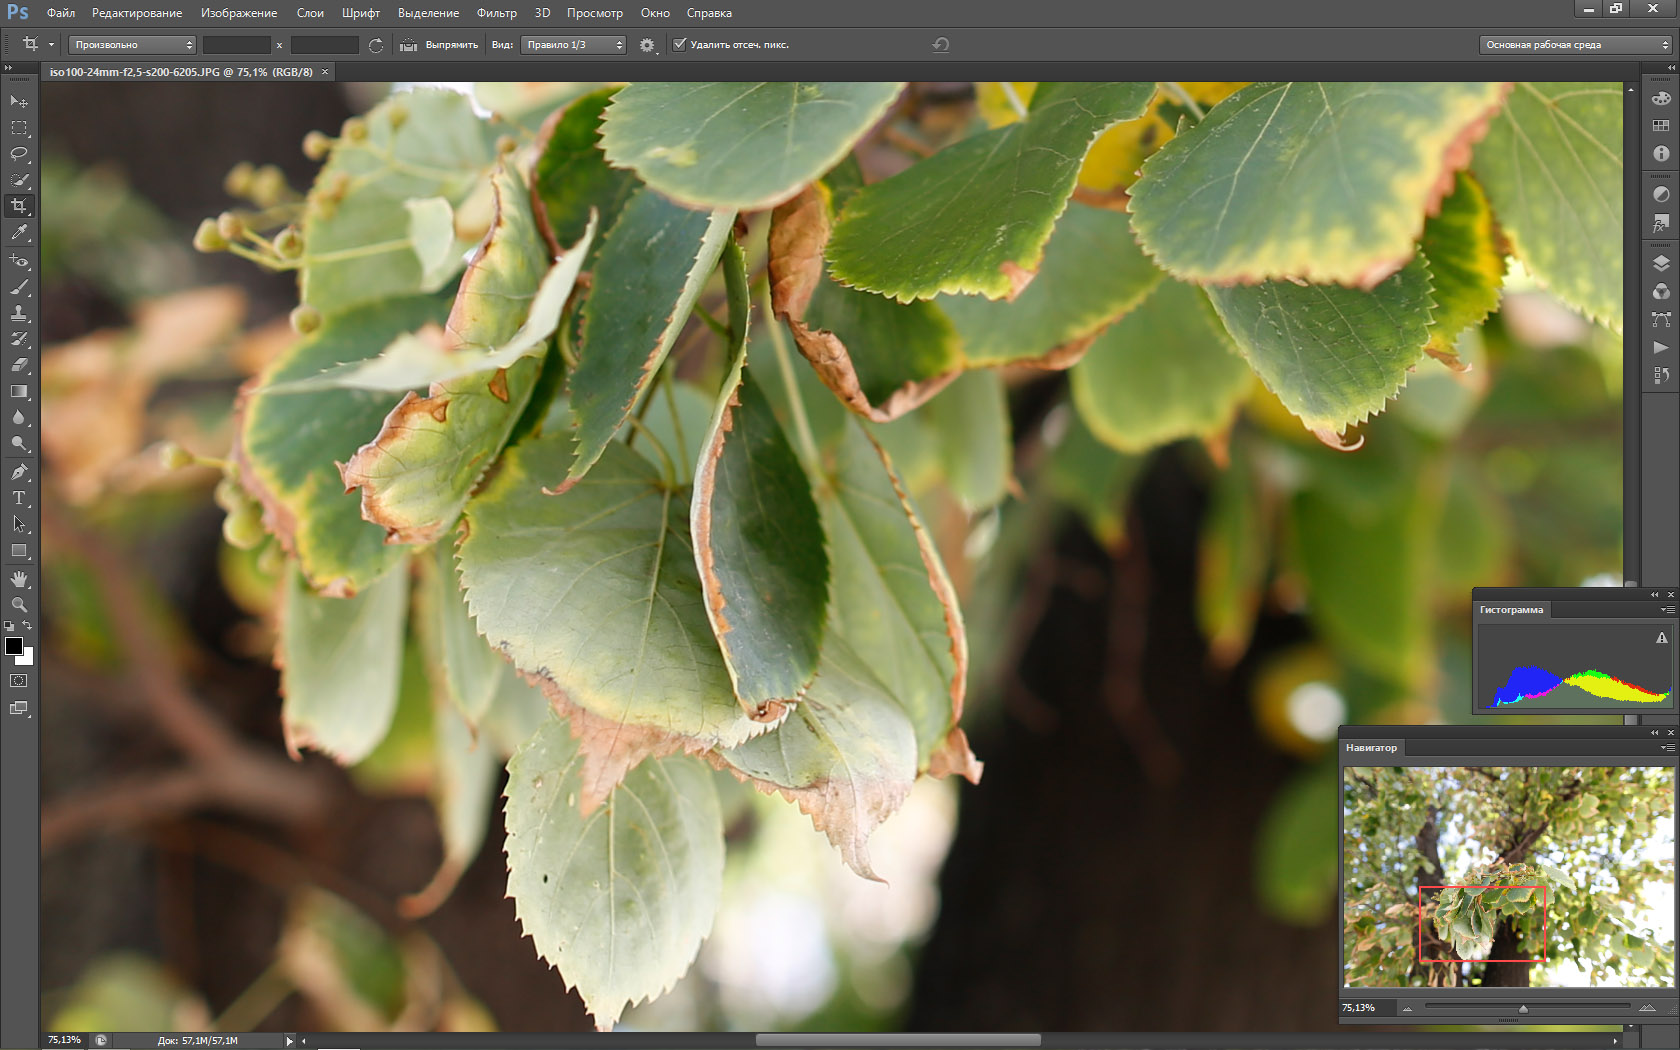Select the Clone Stamp tool
Viewport: 1680px width, 1050px height.
tap(19, 314)
